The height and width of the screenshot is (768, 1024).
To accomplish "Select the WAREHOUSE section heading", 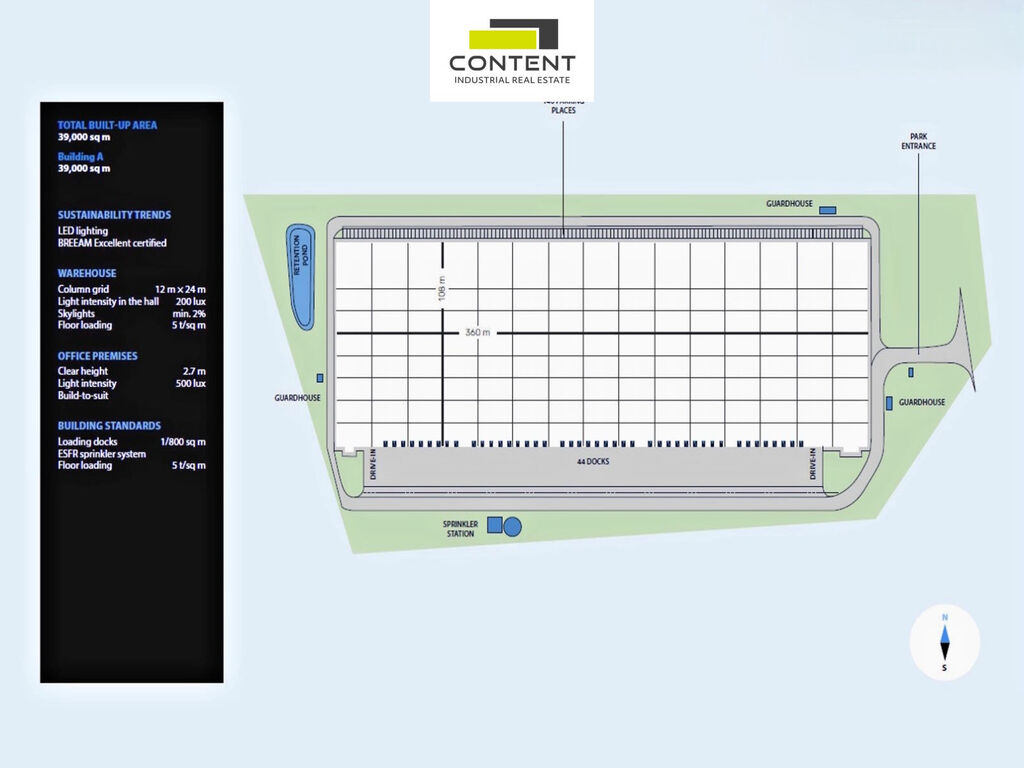I will point(87,273).
